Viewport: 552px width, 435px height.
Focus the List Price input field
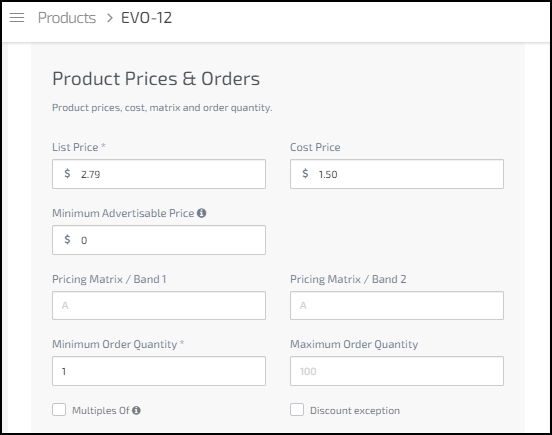[x=159, y=174]
